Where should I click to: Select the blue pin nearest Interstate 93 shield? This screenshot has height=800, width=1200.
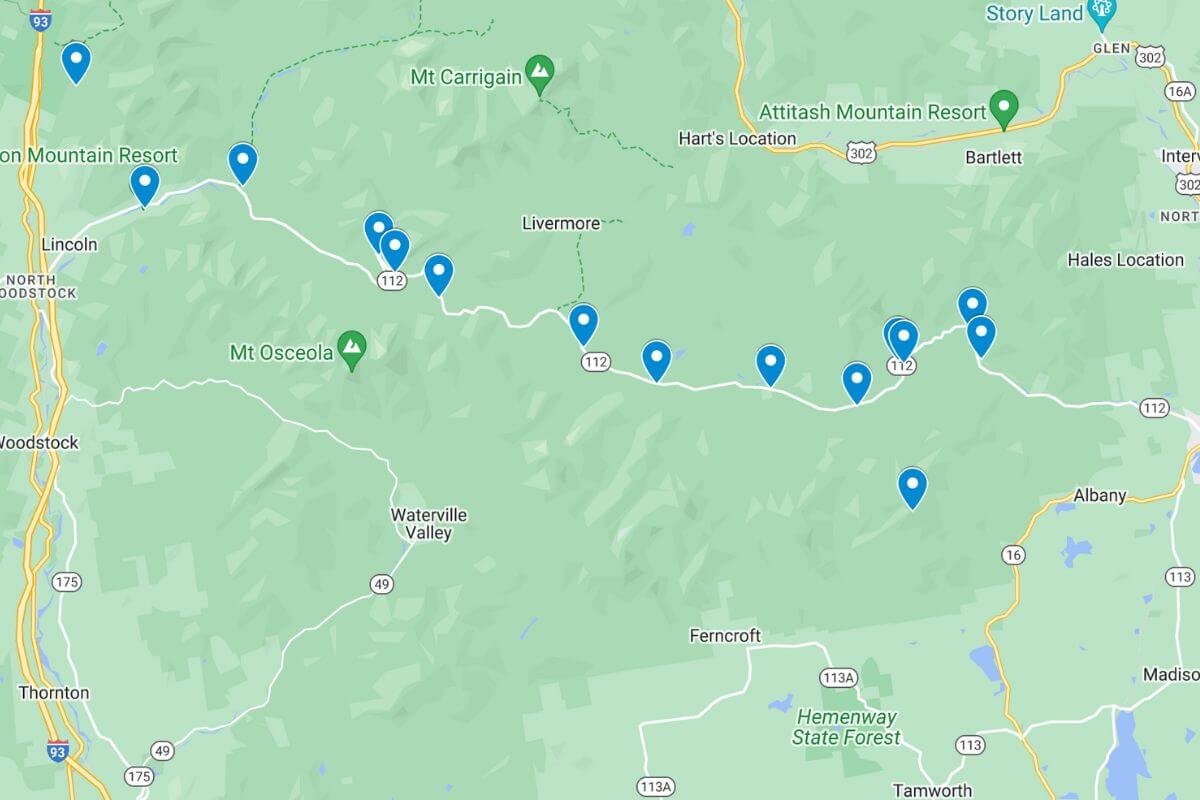[76, 62]
